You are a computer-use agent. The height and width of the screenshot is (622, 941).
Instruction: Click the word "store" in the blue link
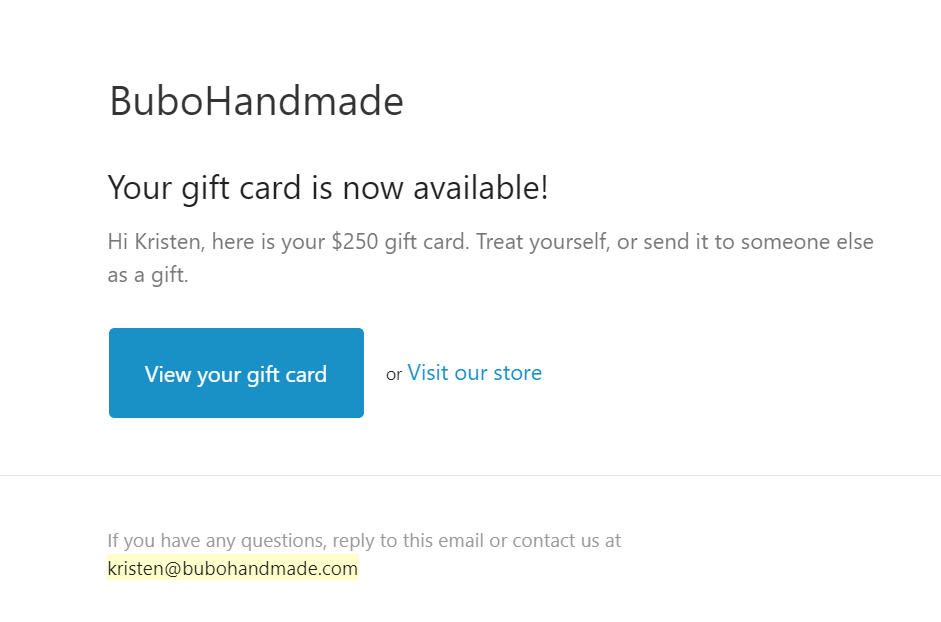pyautogui.click(x=517, y=373)
